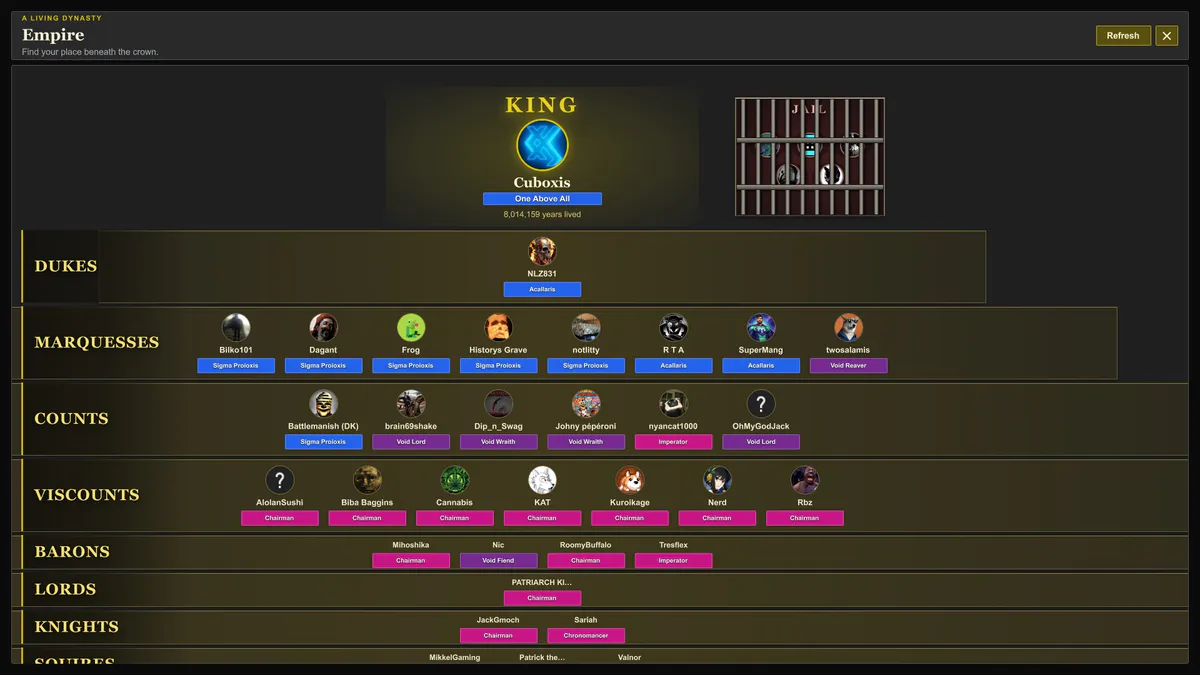Click the name RoomyBuffalo
The height and width of the screenshot is (675, 1200).
pyautogui.click(x=586, y=545)
